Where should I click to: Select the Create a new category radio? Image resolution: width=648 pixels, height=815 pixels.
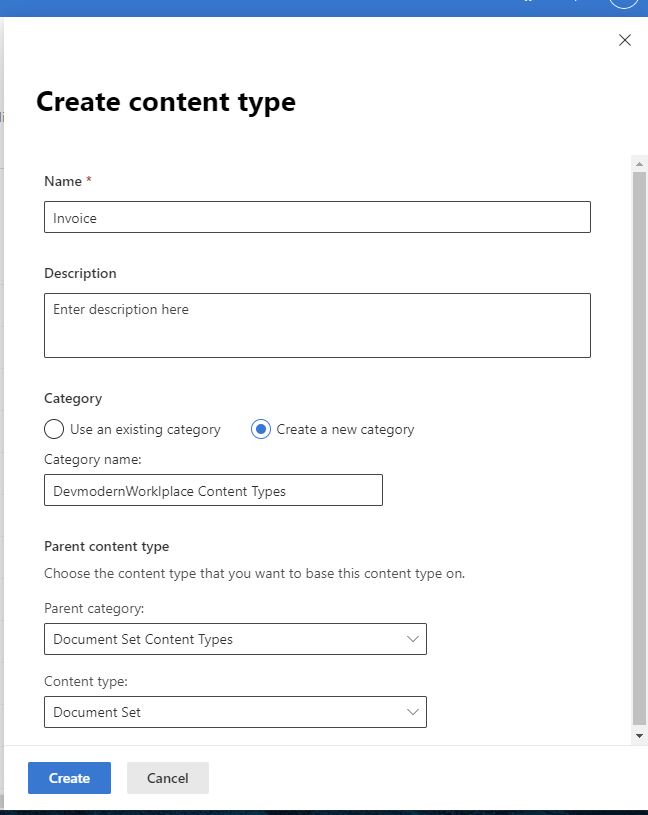(x=261, y=429)
